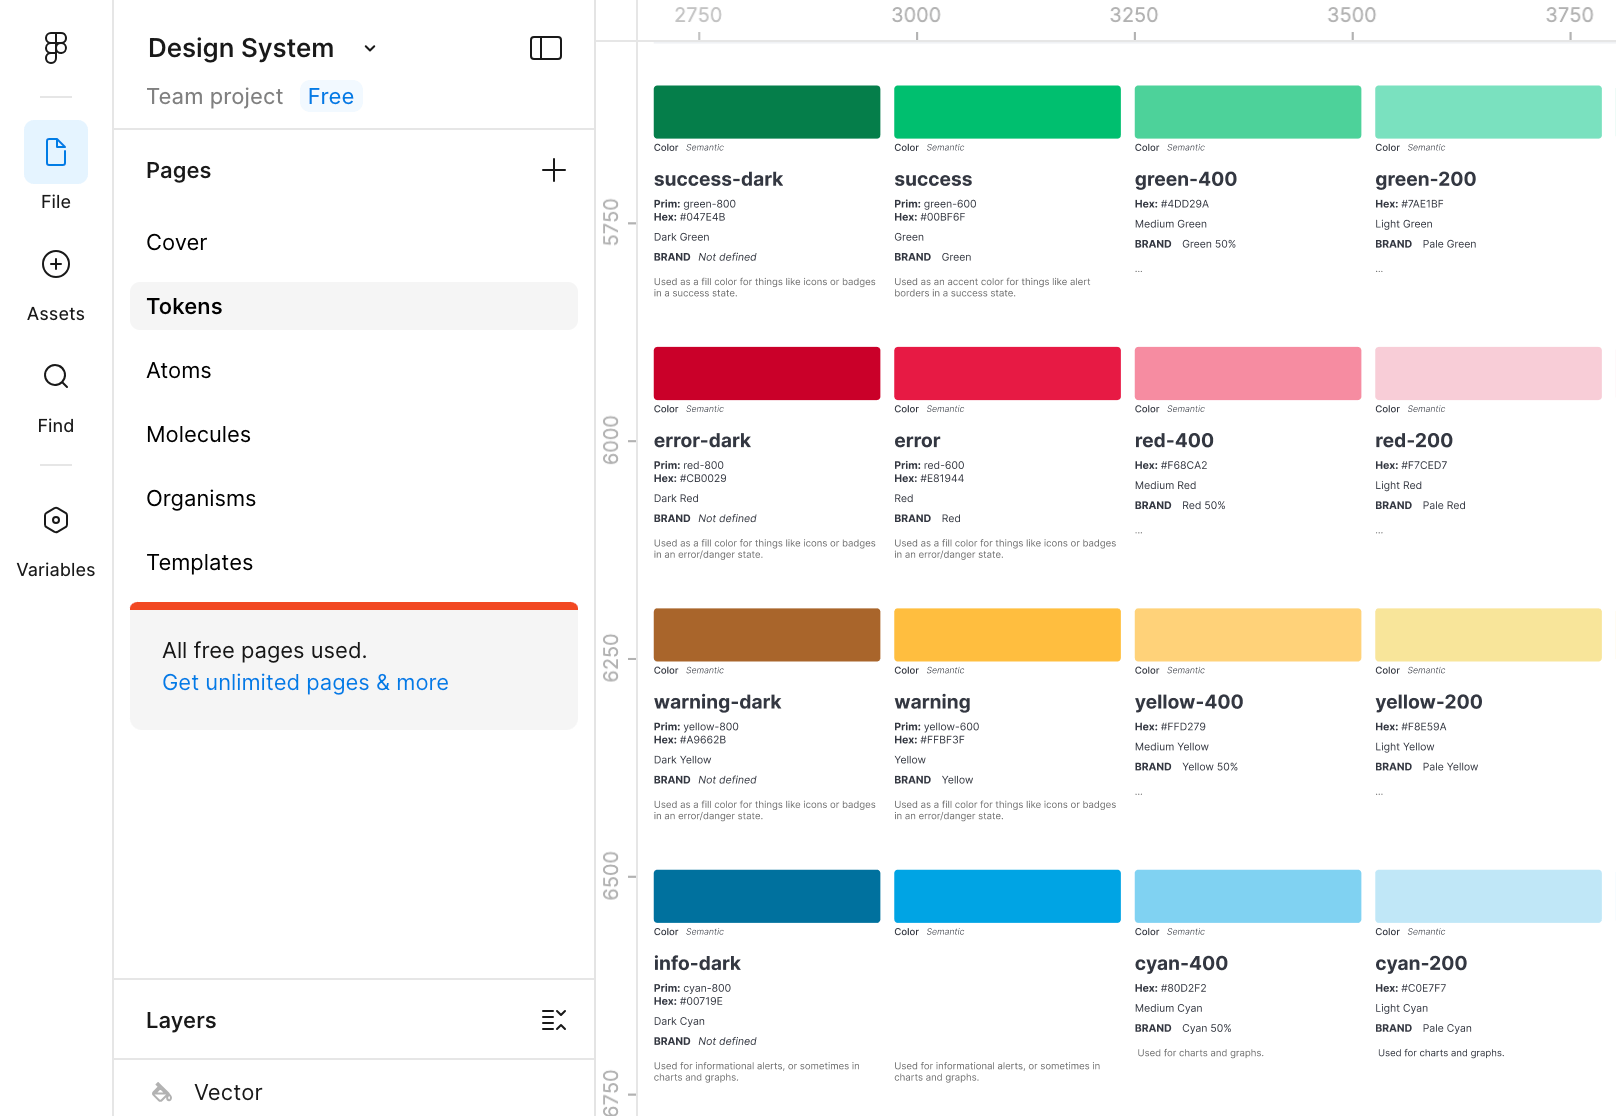1616x1116 pixels.
Task: Click the green-200 title text
Action: 1425,179
